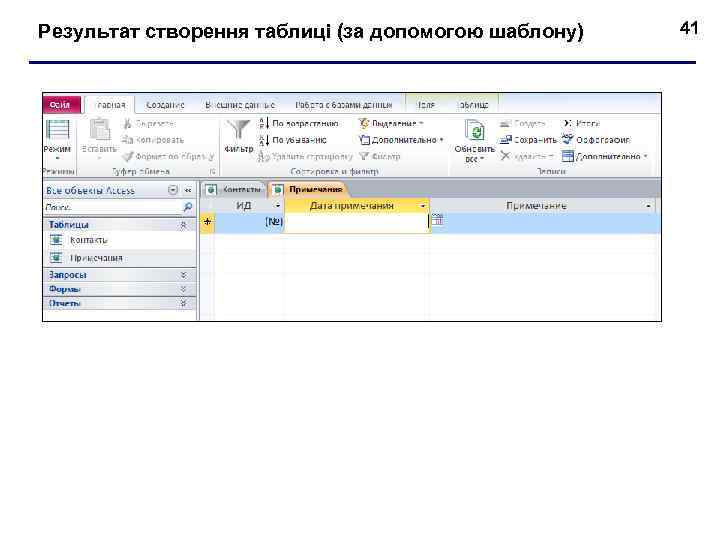Image resolution: width=720 pixels, height=540 pixels.
Task: Open Дополнительно records dropdown
Action: (x=605, y=157)
